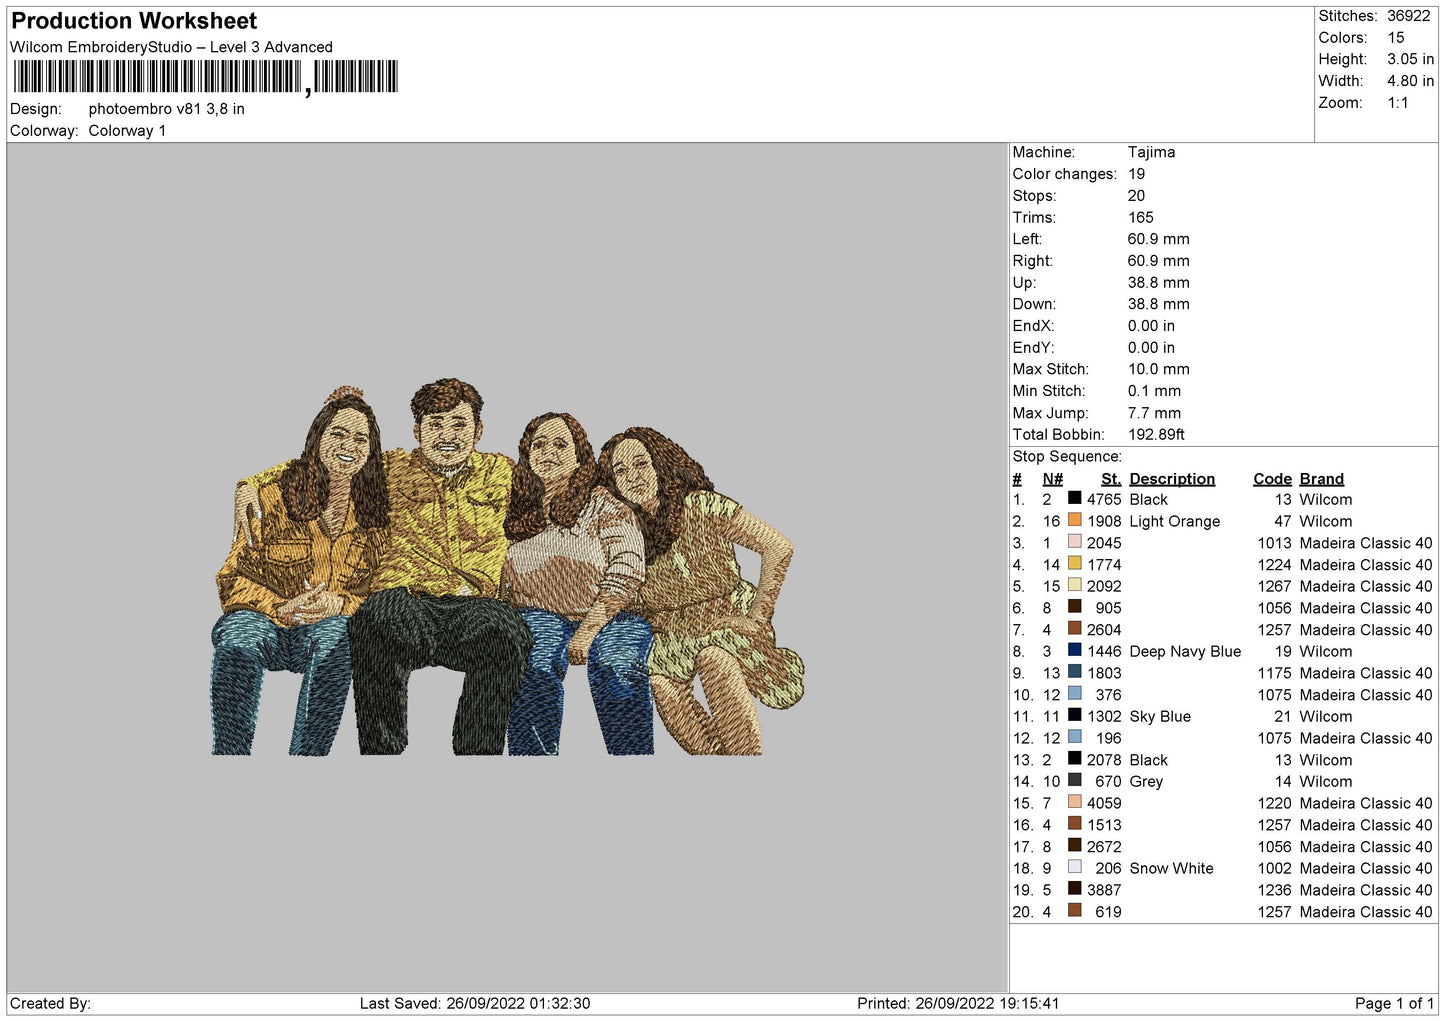Click the 'Code' column header

click(1273, 479)
